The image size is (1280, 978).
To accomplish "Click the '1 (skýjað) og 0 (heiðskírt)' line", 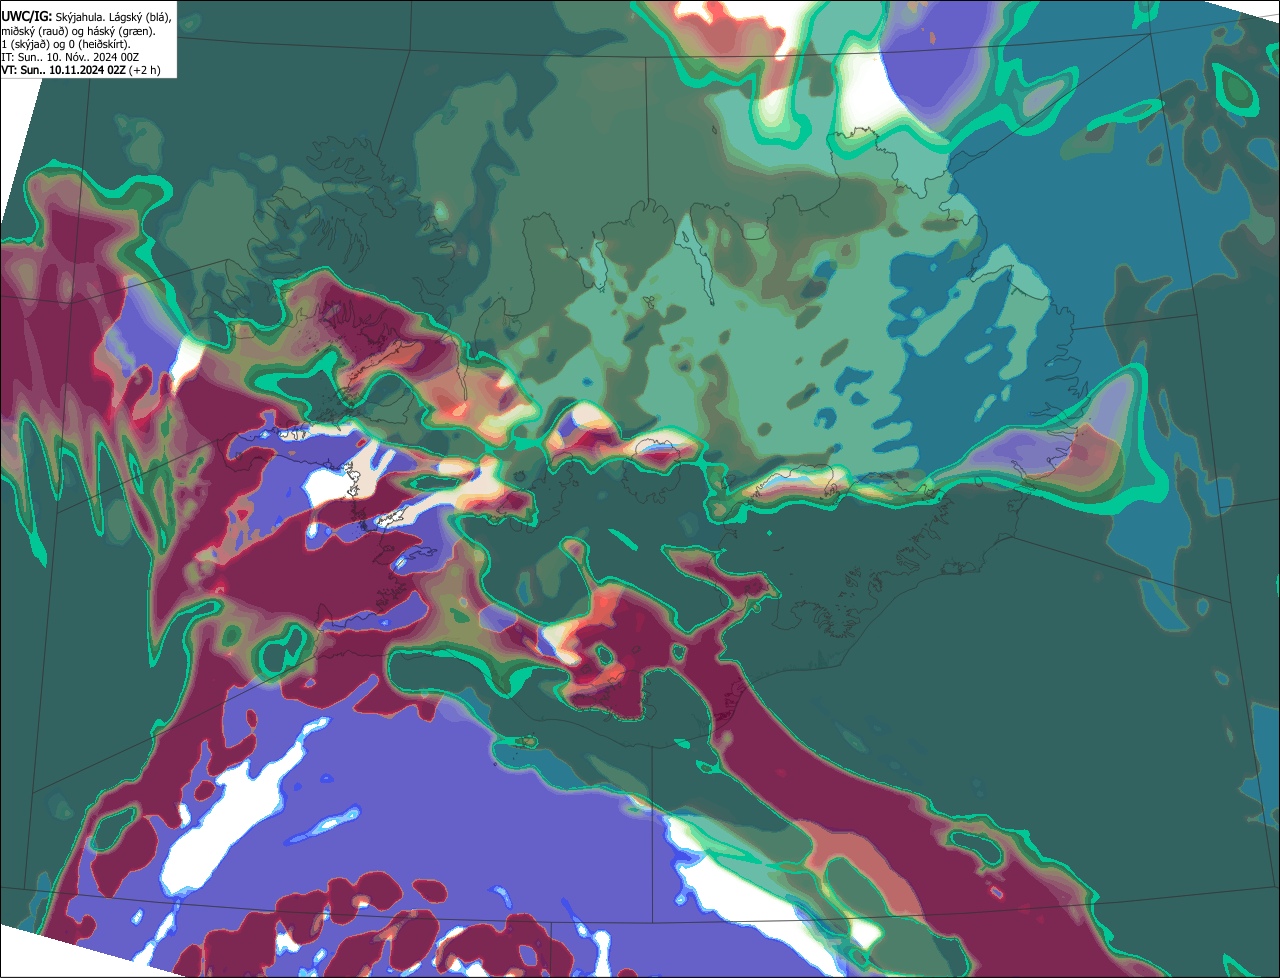I will coord(66,45).
